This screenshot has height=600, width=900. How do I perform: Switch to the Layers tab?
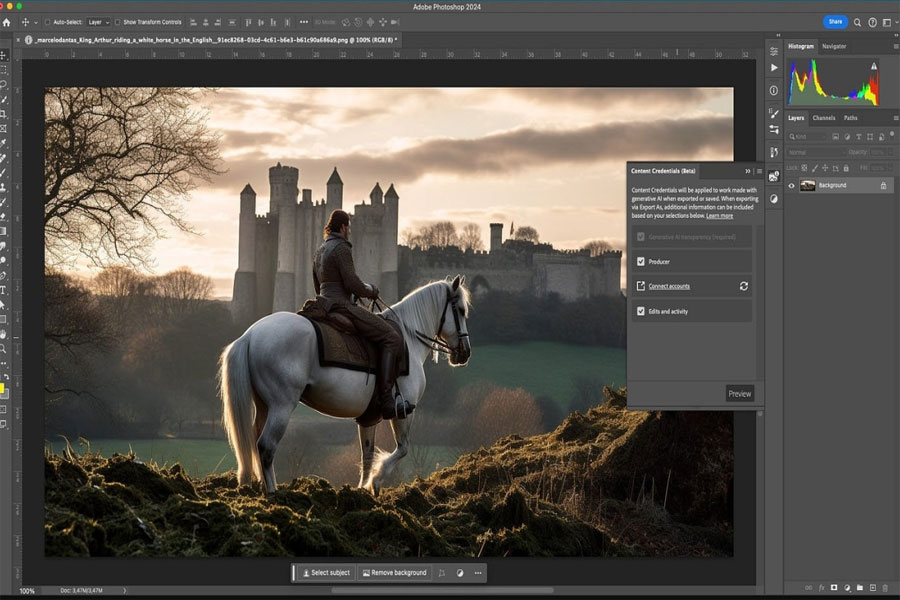(x=796, y=118)
